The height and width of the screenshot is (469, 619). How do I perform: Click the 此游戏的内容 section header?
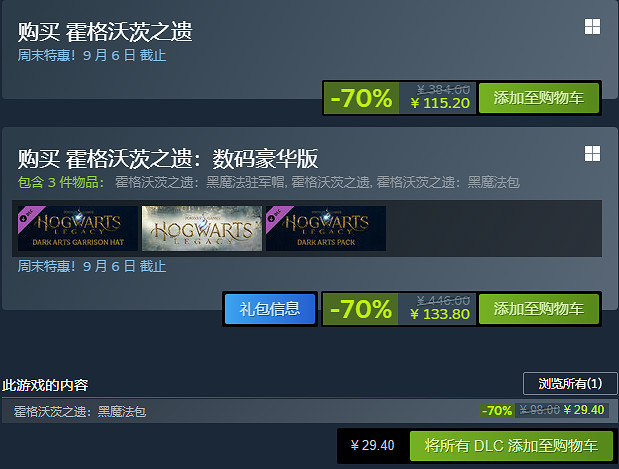coord(45,385)
